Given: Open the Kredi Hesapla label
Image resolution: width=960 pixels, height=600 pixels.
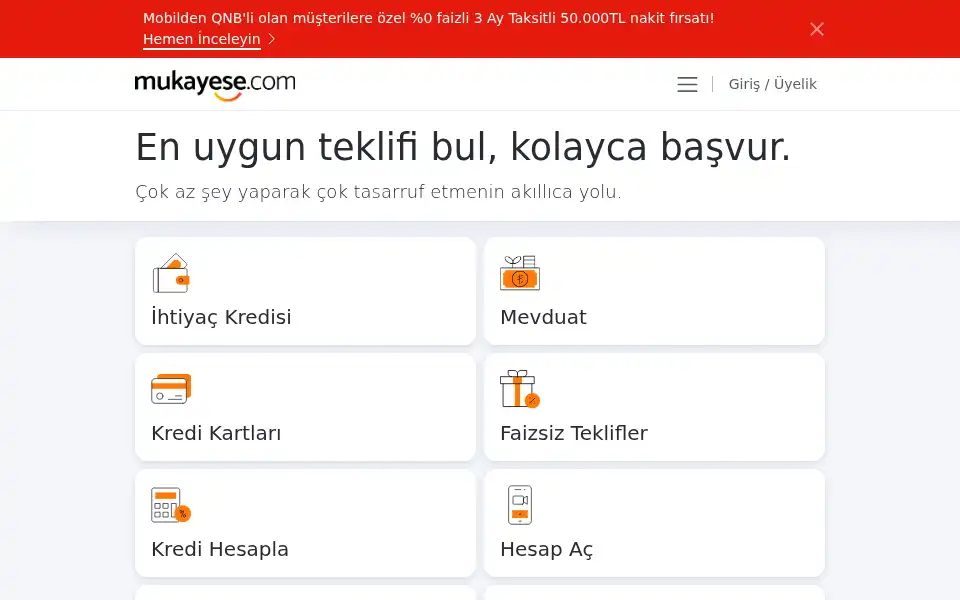Looking at the screenshot, I should (220, 549).
